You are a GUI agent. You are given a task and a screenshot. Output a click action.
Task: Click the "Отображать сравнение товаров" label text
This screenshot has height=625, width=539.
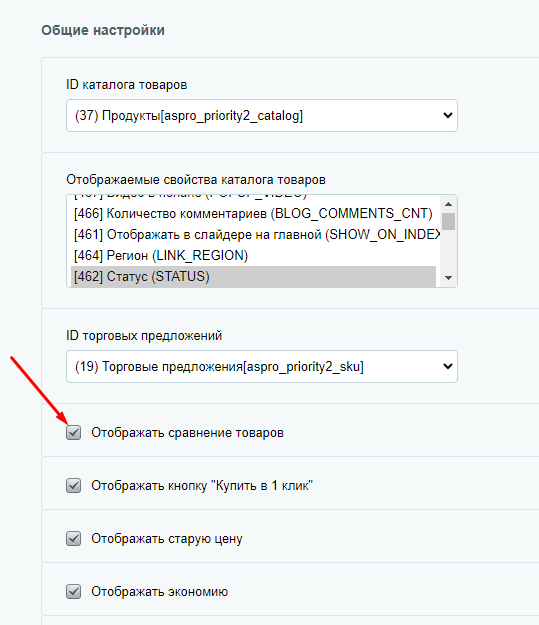187,432
